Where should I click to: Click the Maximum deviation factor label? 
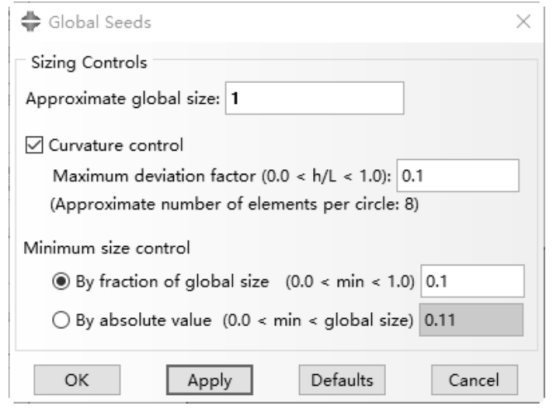click(x=222, y=176)
